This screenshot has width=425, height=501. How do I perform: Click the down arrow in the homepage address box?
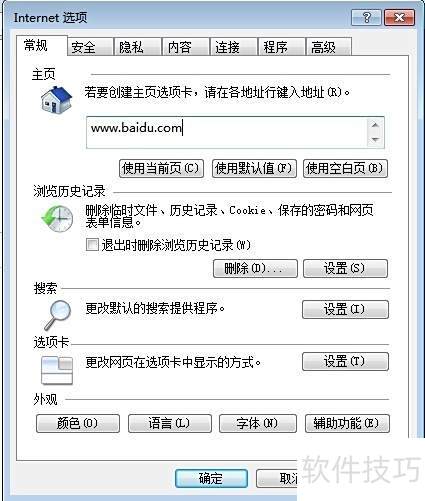tap(375, 139)
